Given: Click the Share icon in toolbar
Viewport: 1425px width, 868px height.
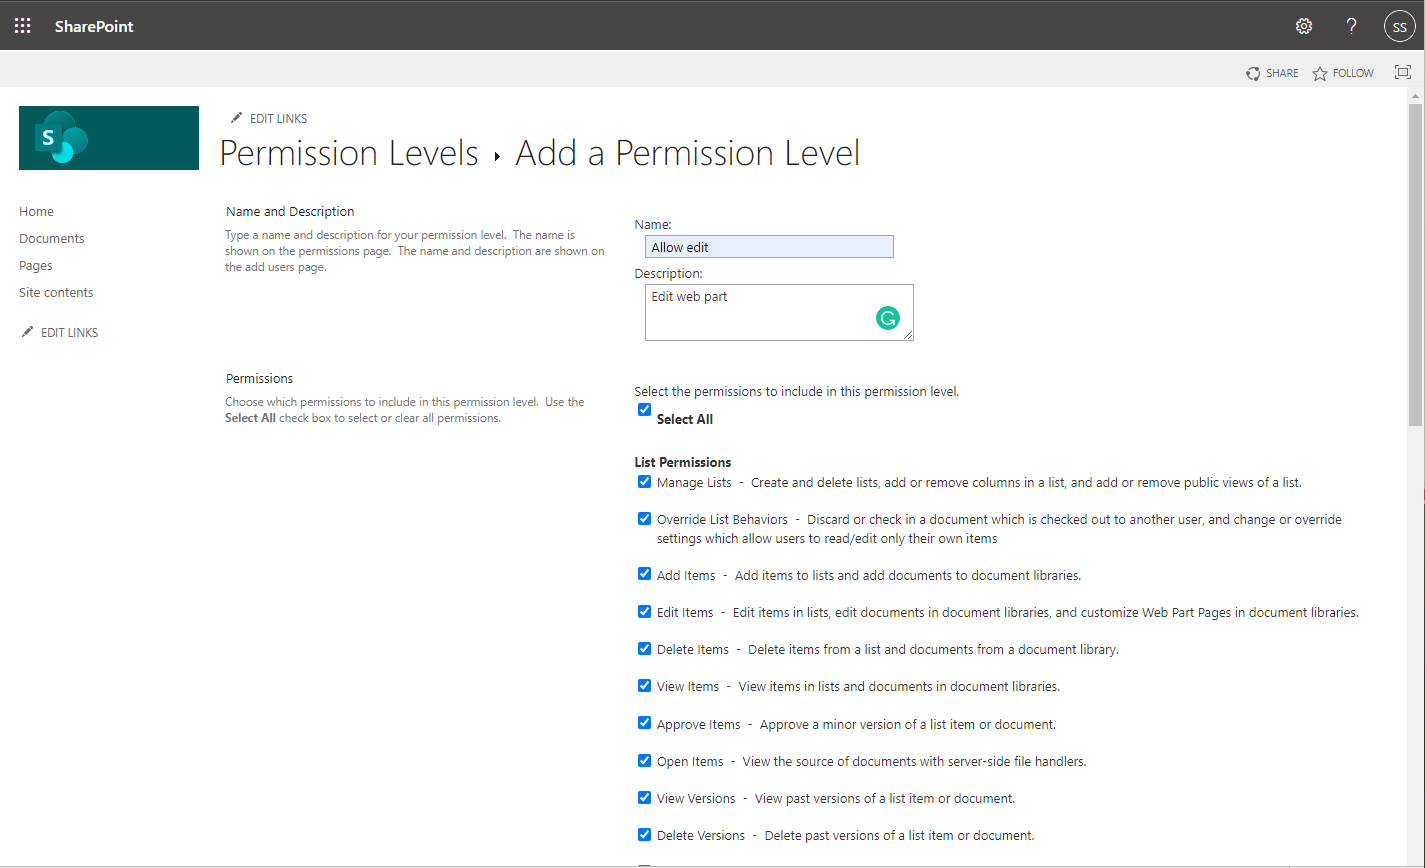Looking at the screenshot, I should click(1253, 73).
